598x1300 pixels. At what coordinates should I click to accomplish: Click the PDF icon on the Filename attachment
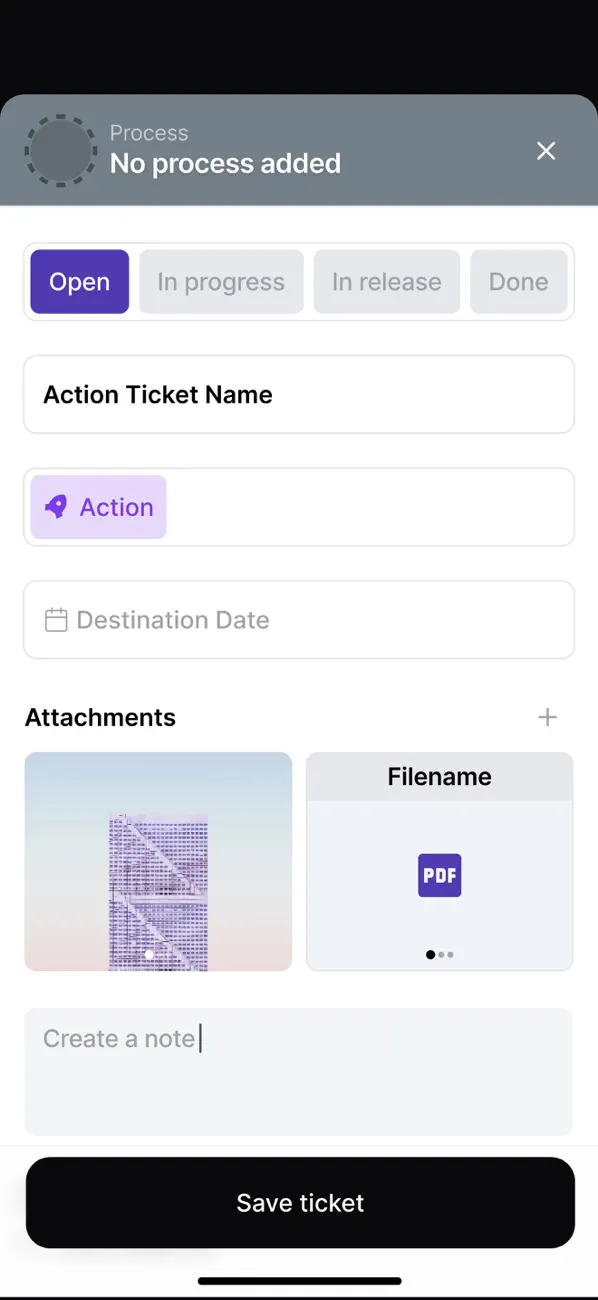point(439,875)
